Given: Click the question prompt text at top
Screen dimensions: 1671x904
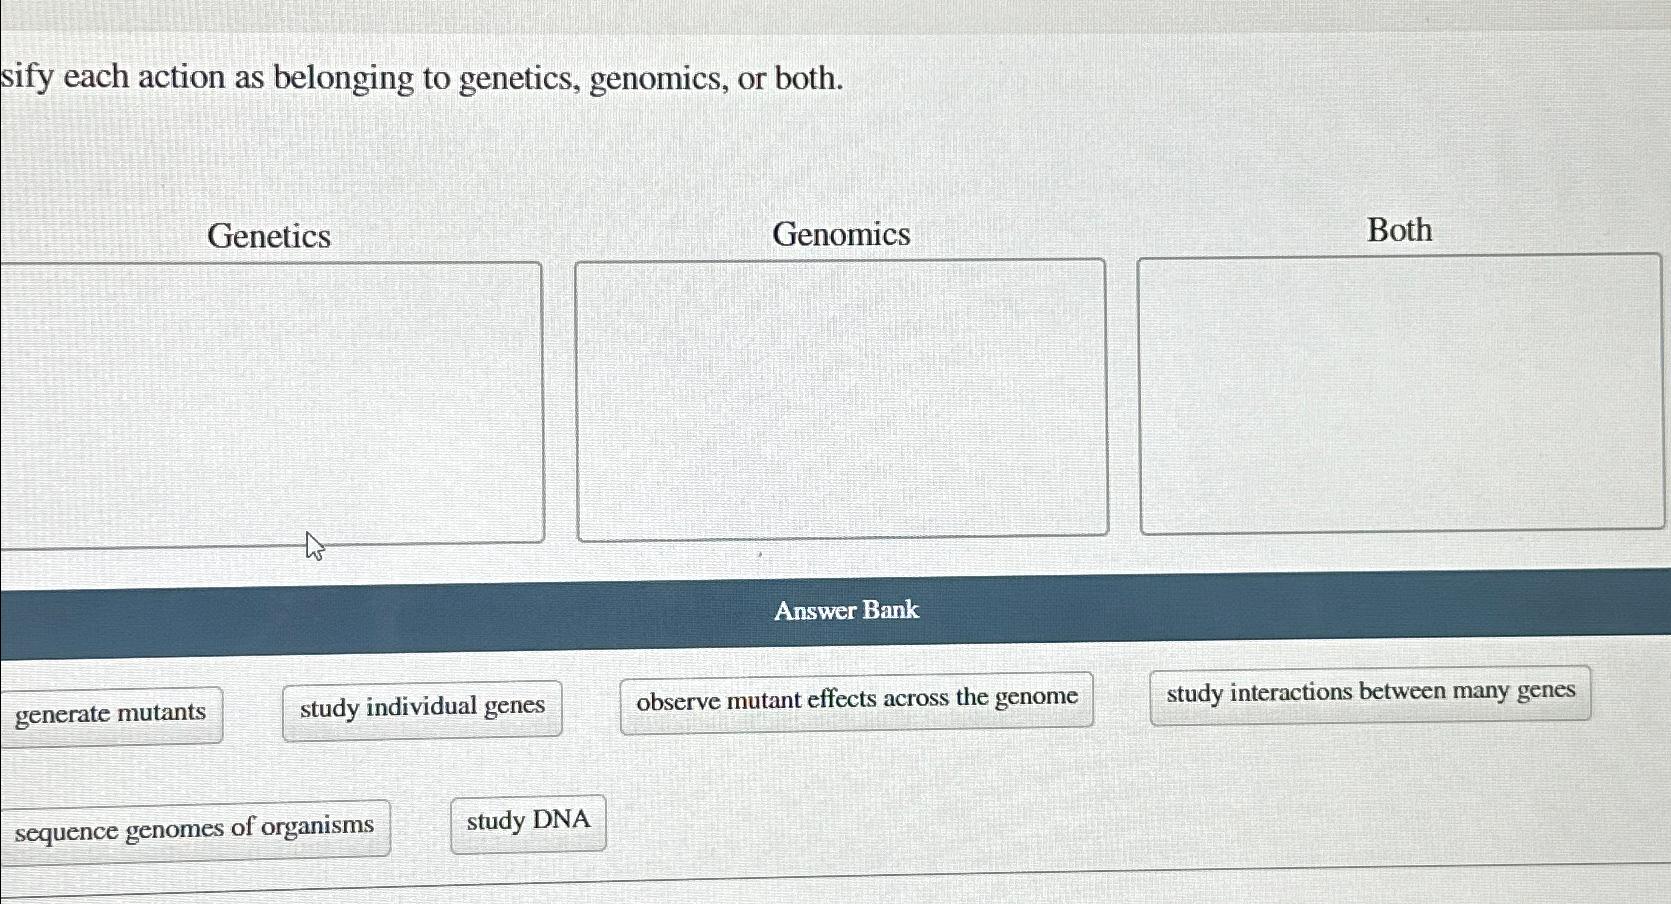Looking at the screenshot, I should click(420, 78).
